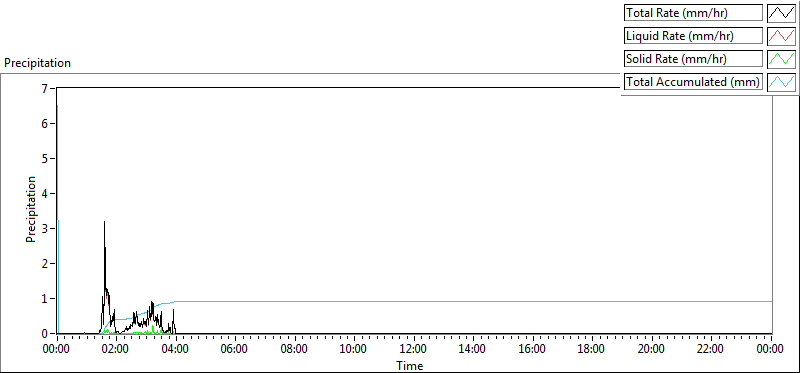Click the Total Accumulated blue line swatch icon

pos(782,82)
